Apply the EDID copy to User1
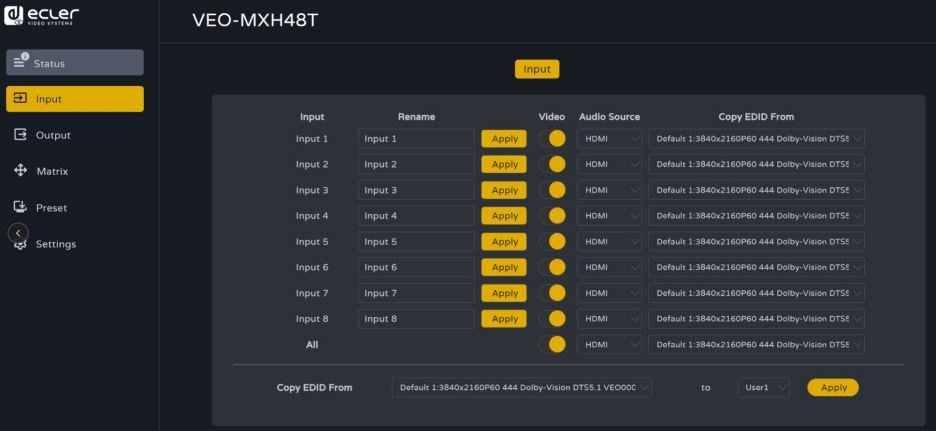Screen dimensions: 936x431 833,387
